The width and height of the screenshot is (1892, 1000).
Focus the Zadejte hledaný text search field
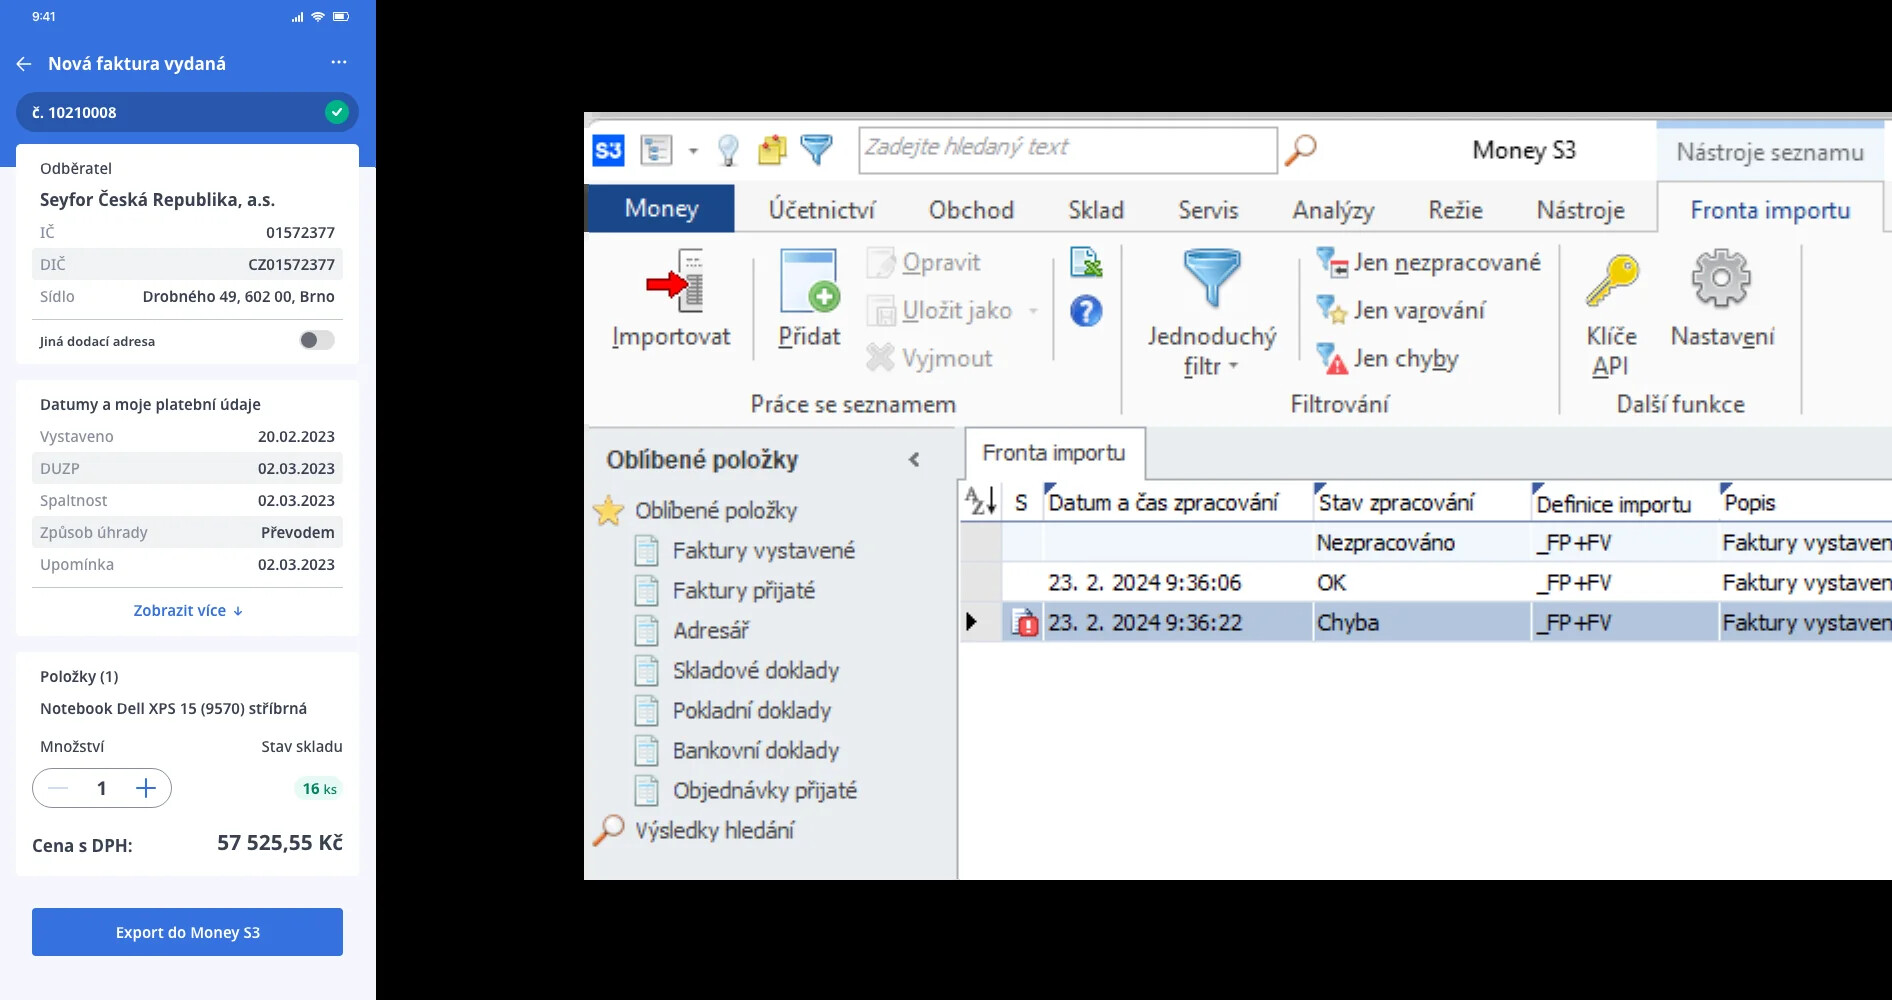pyautogui.click(x=1067, y=149)
